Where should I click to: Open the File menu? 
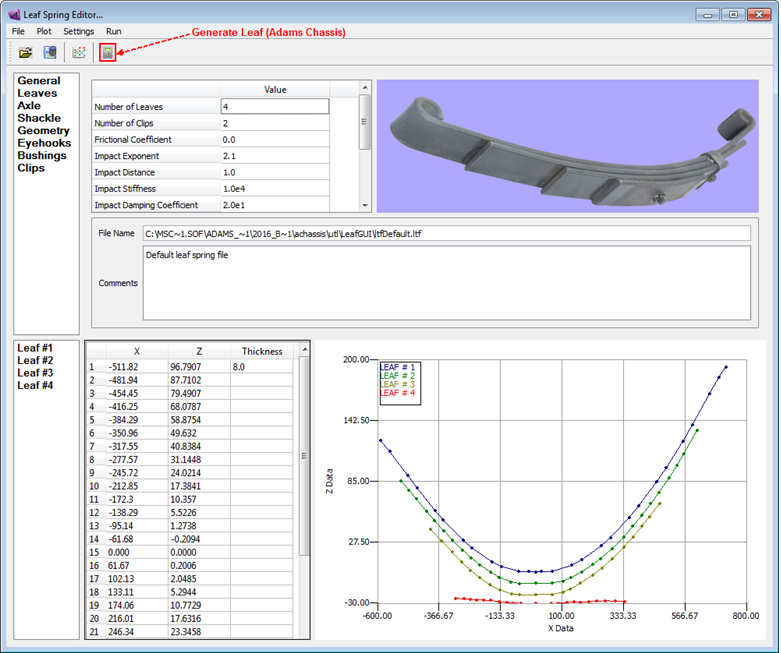pyautogui.click(x=18, y=31)
